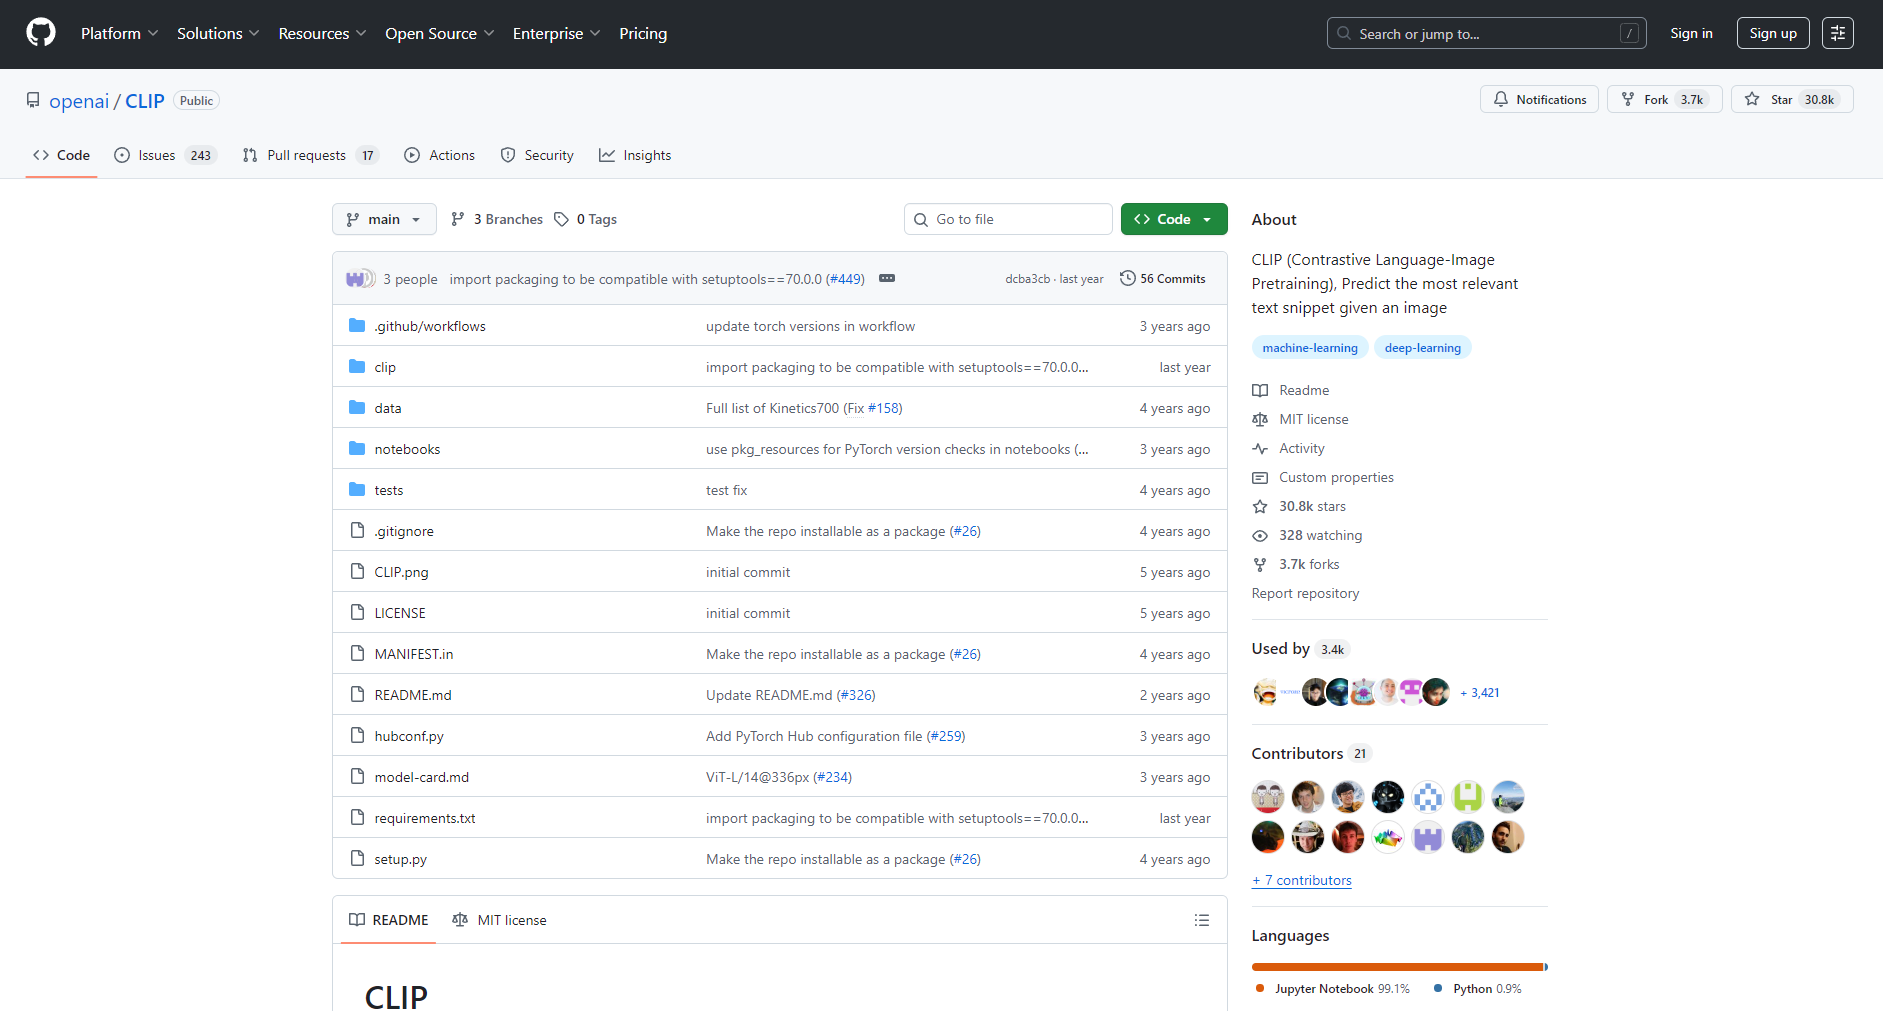Open the Enterprise dropdown menu
The height and width of the screenshot is (1011, 1883).
click(557, 33)
